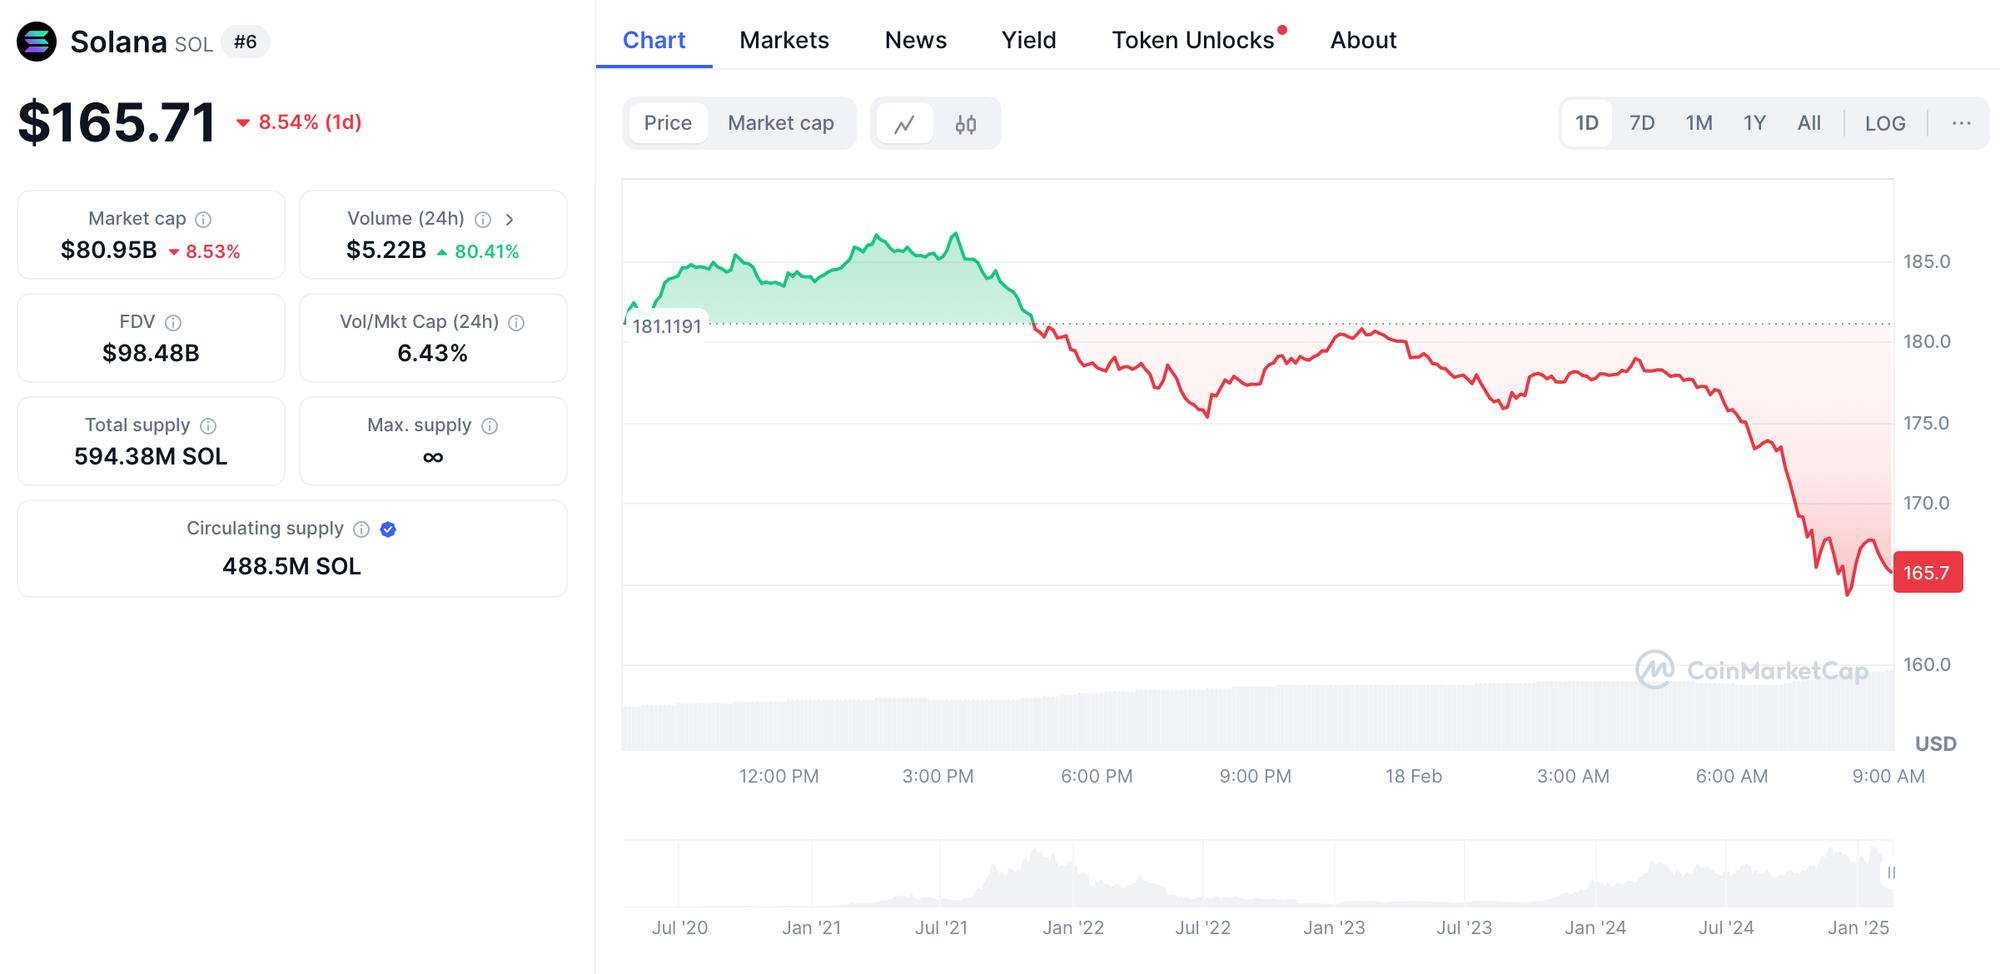This screenshot has height=974, width=2000.
Task: Open Market cap info tooltip icon
Action: pos(203,219)
